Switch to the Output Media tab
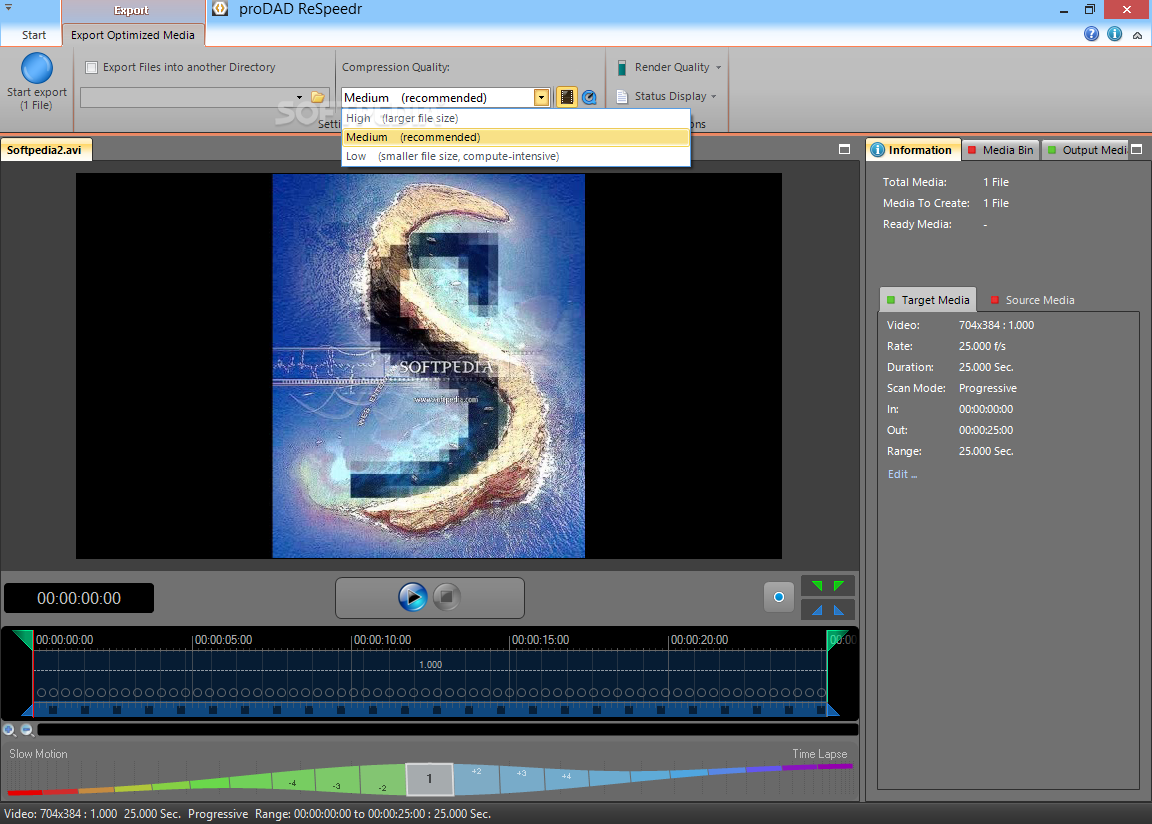 1086,150
